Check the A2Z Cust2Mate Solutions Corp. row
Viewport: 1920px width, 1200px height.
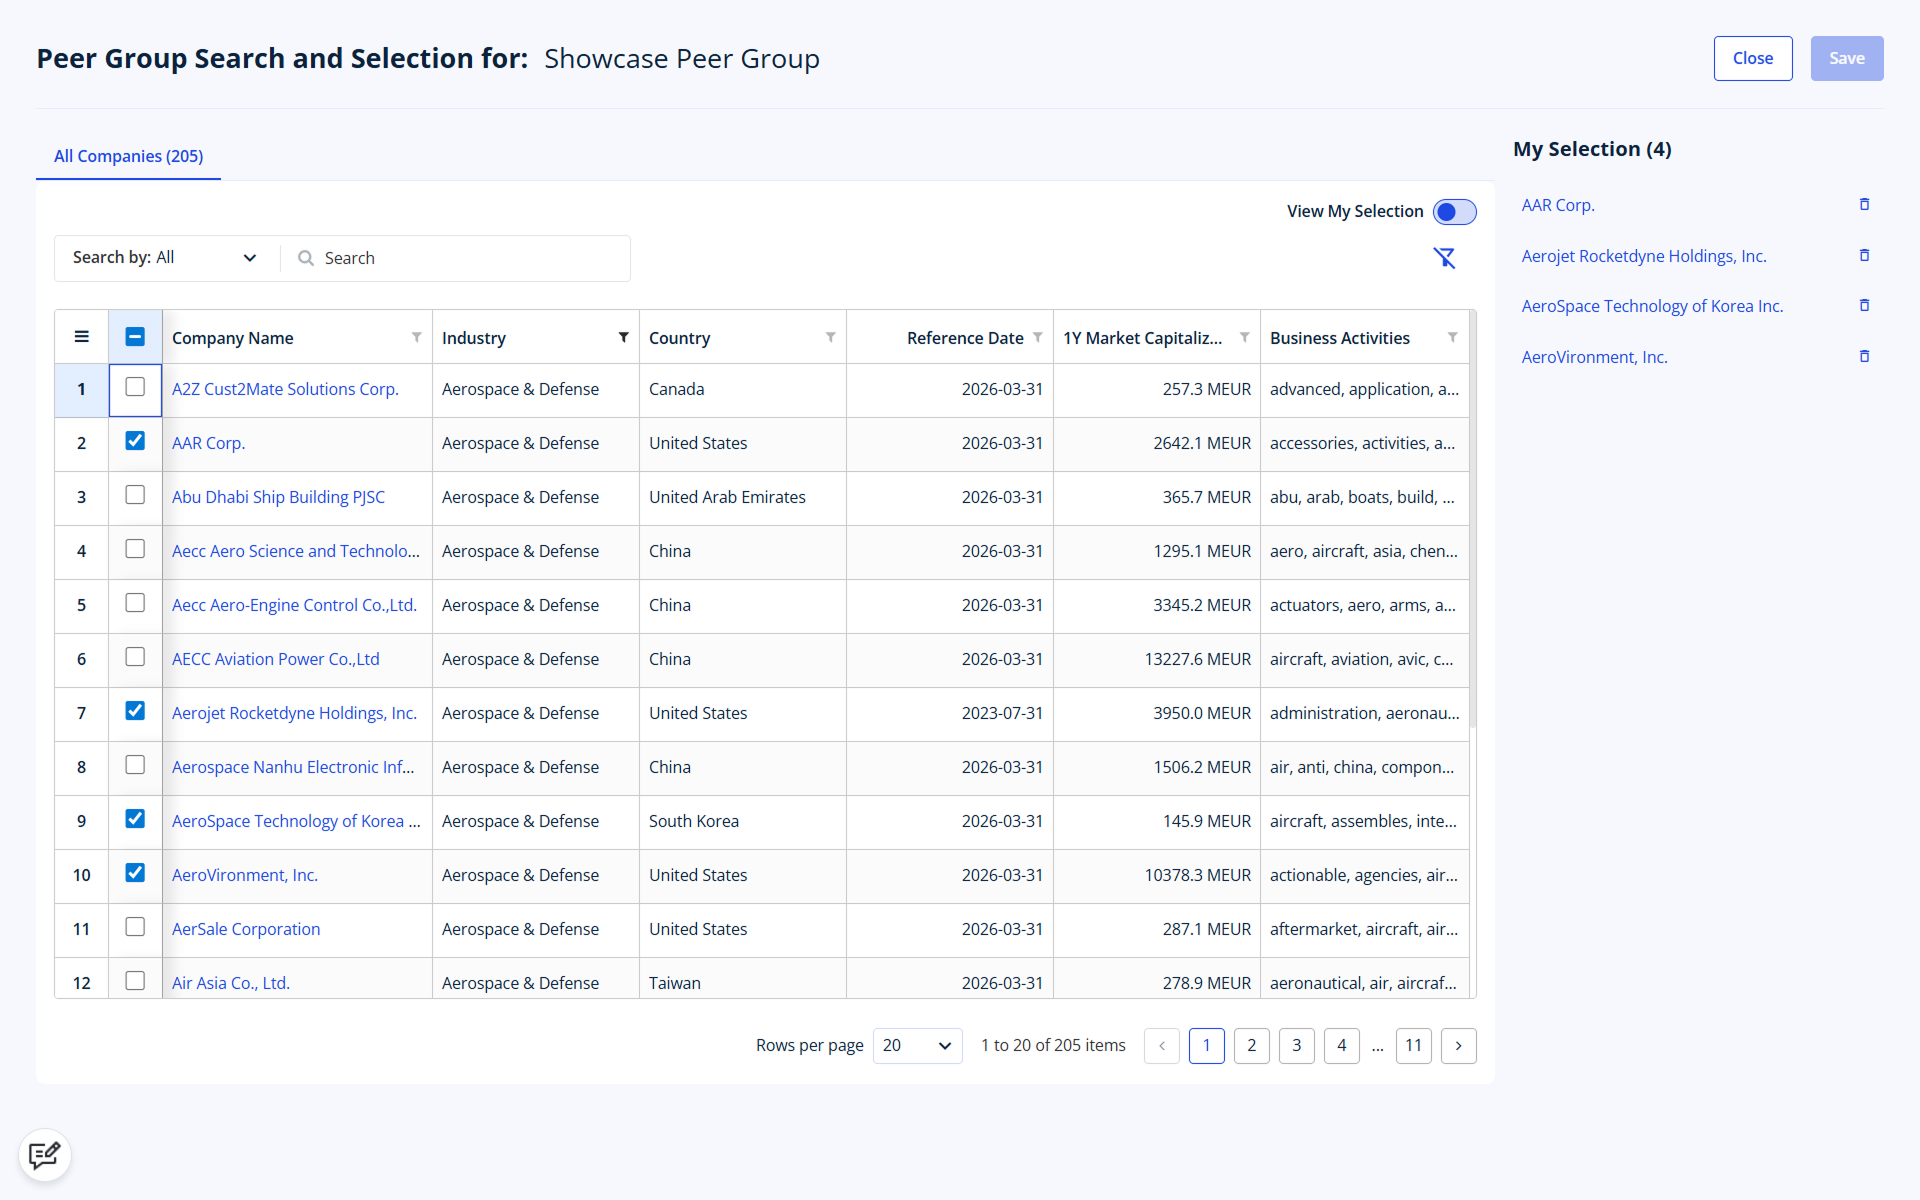point(135,387)
